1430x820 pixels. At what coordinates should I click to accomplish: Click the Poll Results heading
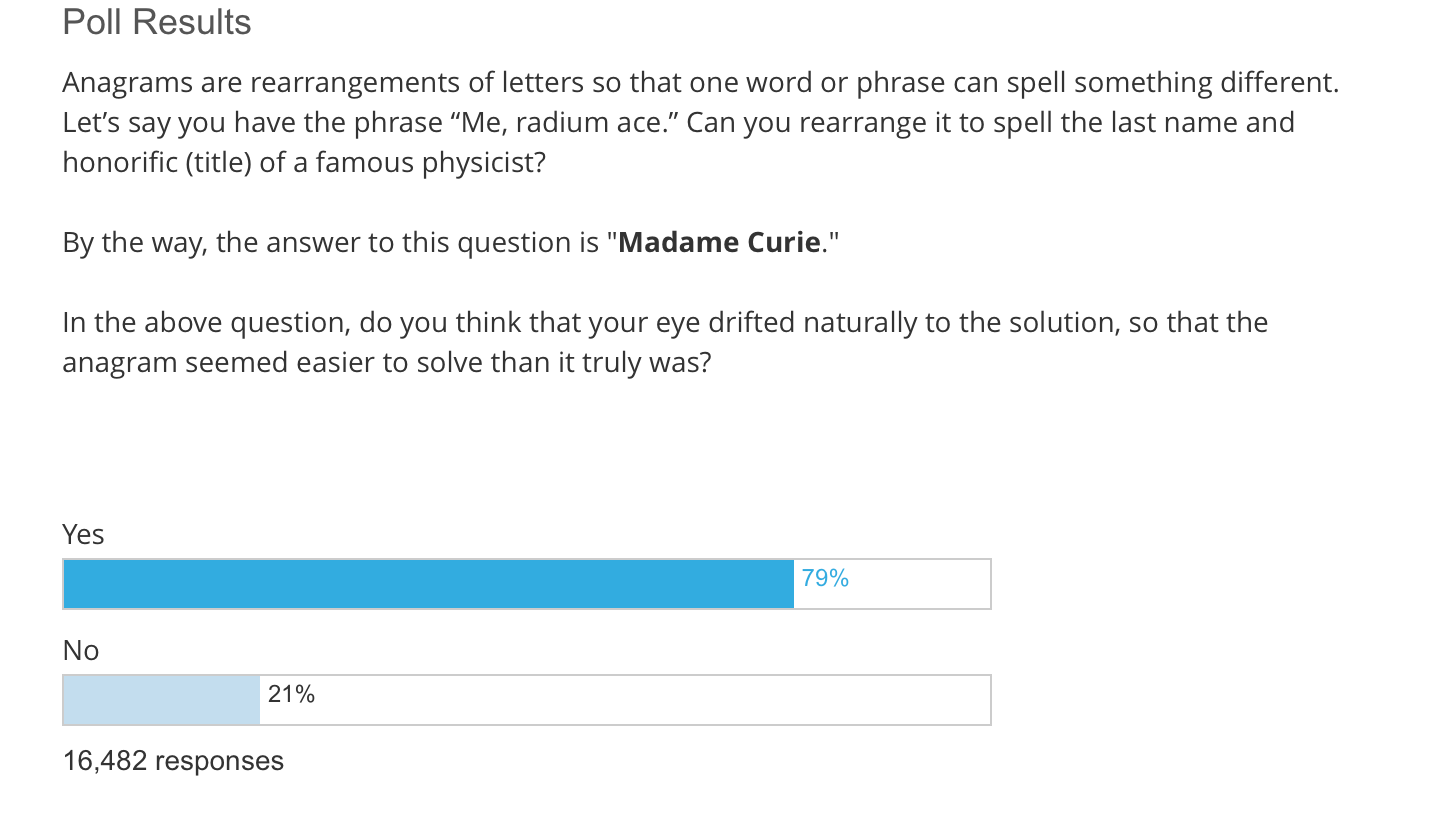click(x=157, y=22)
